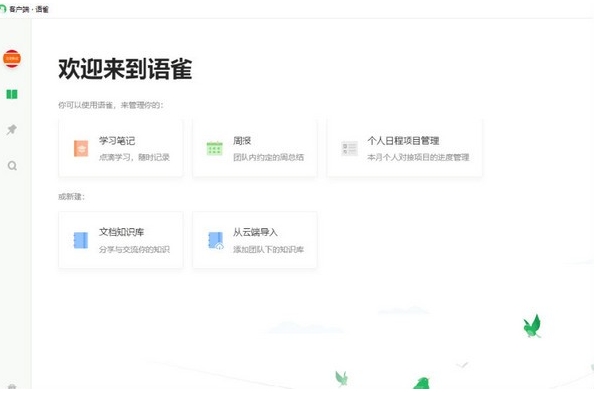The image size is (598, 395).
Task: Click the 从云端导入 cloud notebook icon
Action: [215, 240]
